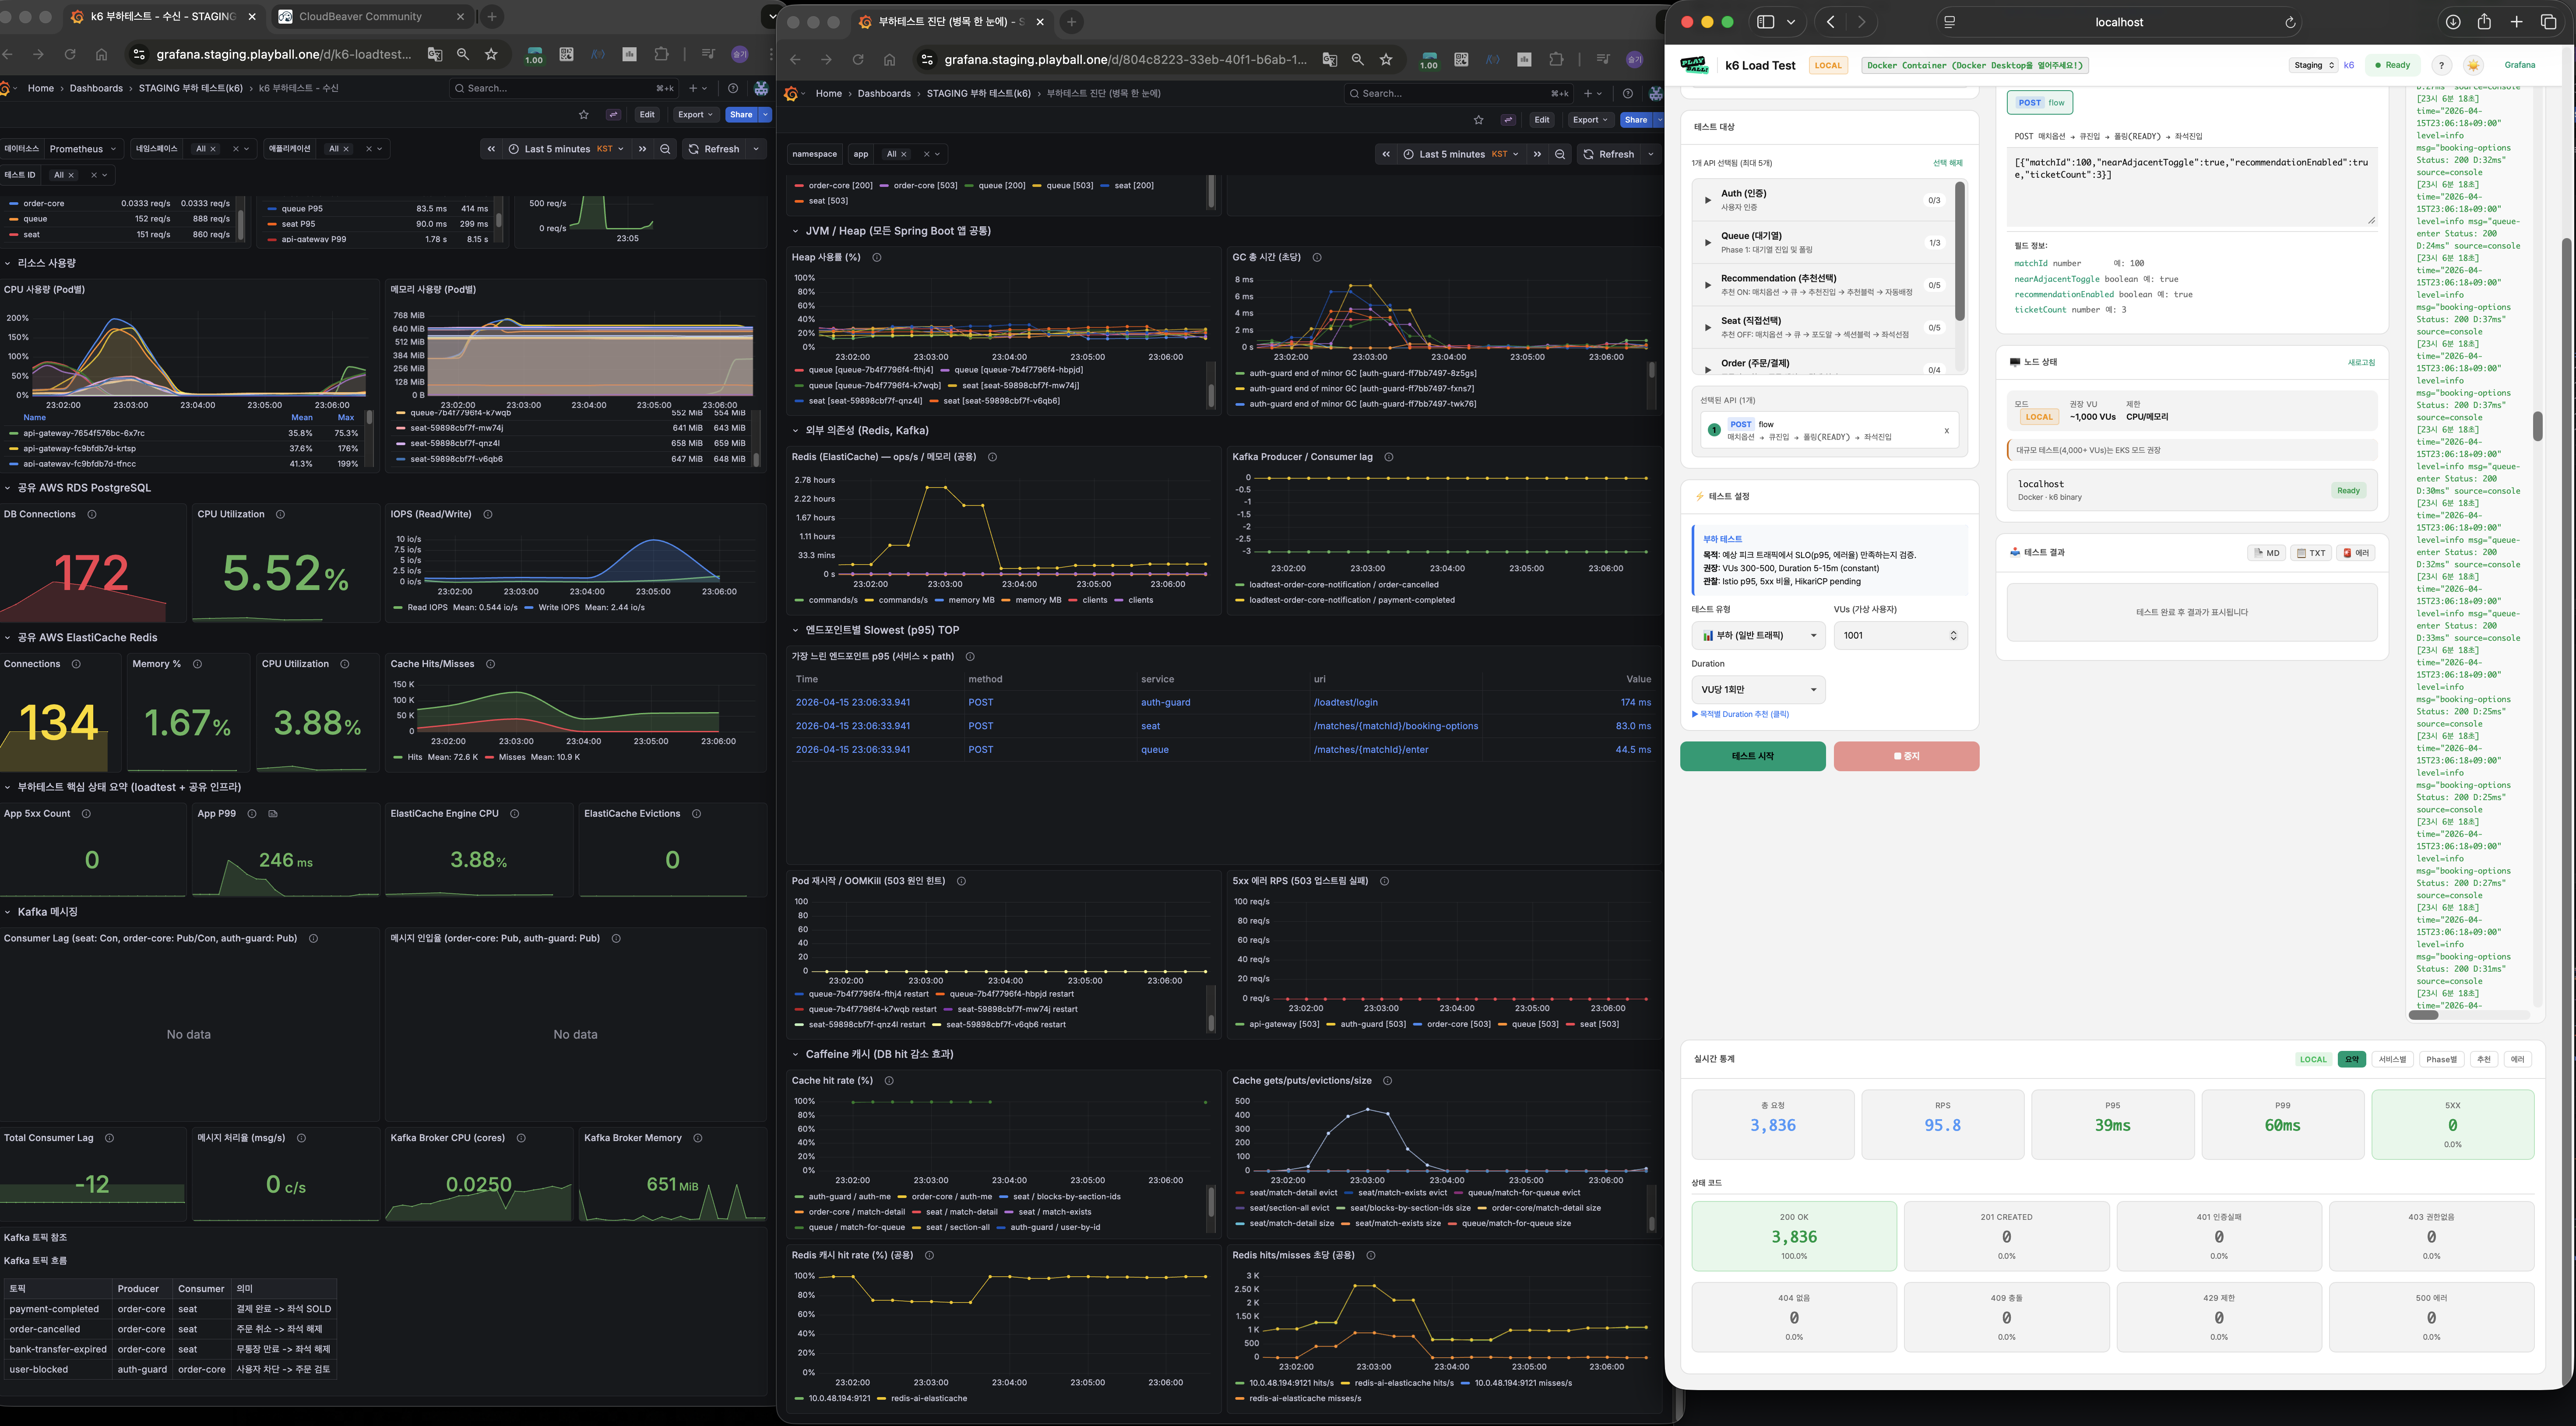Screen dimensions: 2576x1426
Task: Toggle the sun theme icon in k6 header
Action: (2473, 65)
